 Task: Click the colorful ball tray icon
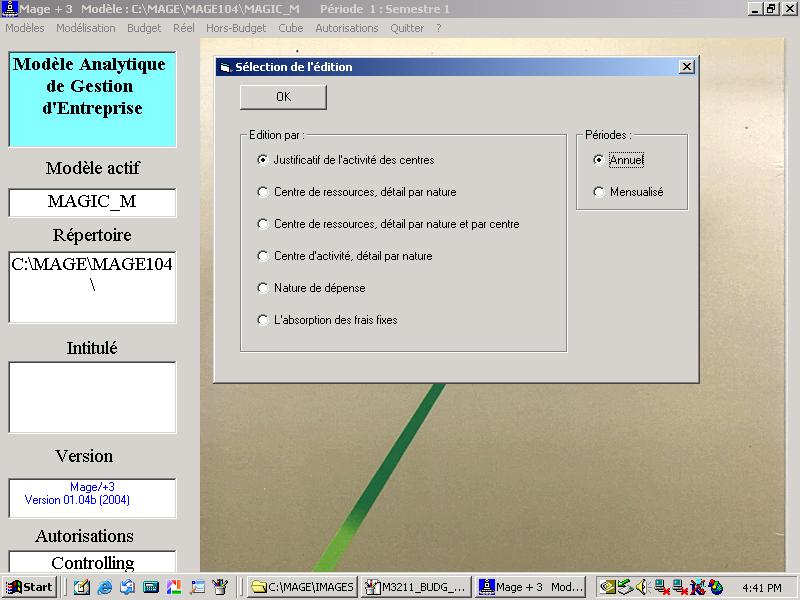(716, 587)
